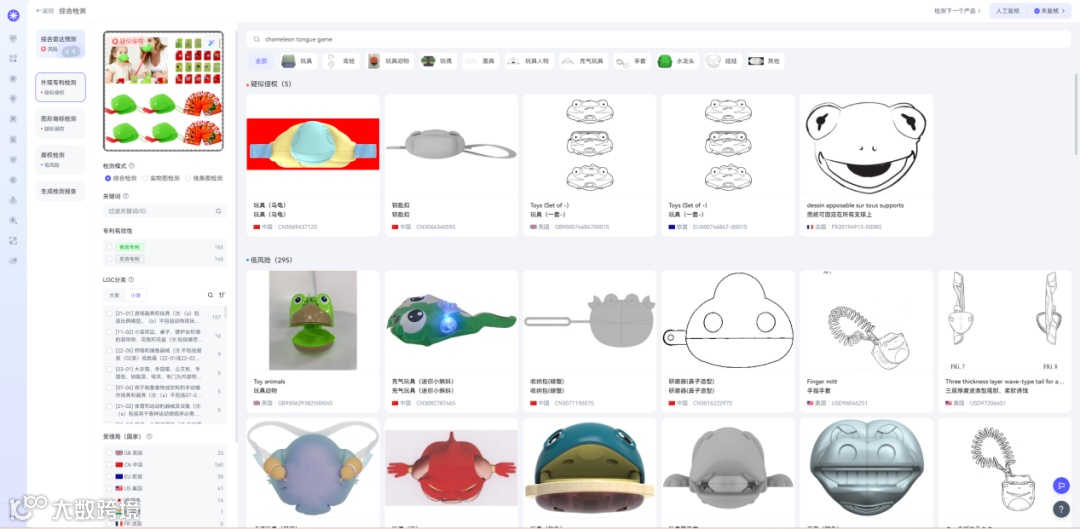The image size is (1080, 529).
Task: Open 版权检测 section
Action: tap(61, 160)
